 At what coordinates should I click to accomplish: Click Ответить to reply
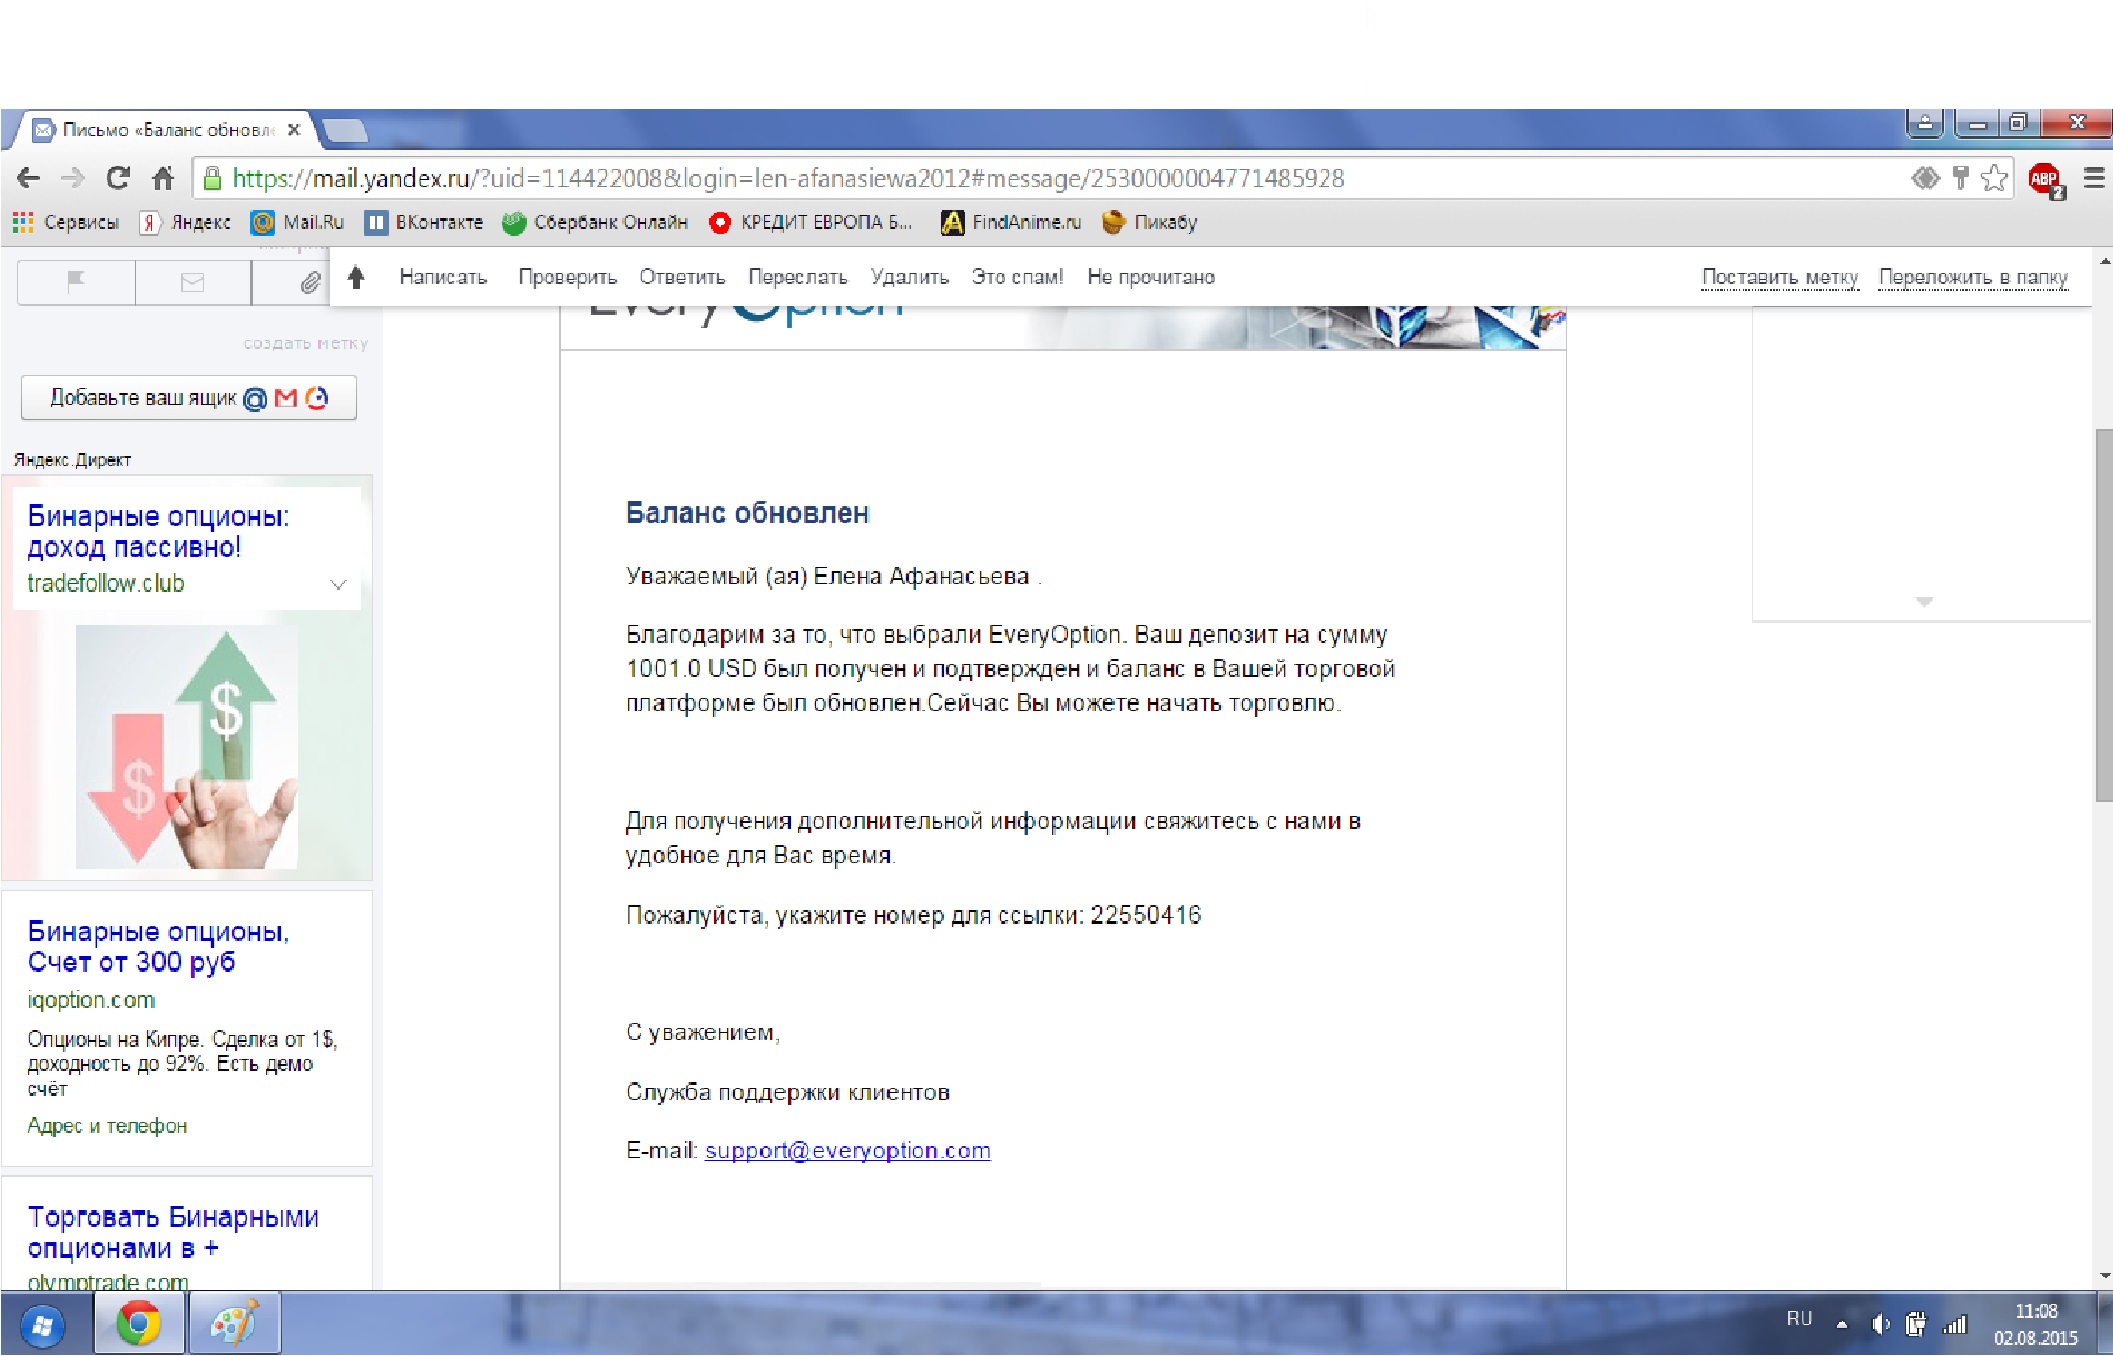coord(682,277)
